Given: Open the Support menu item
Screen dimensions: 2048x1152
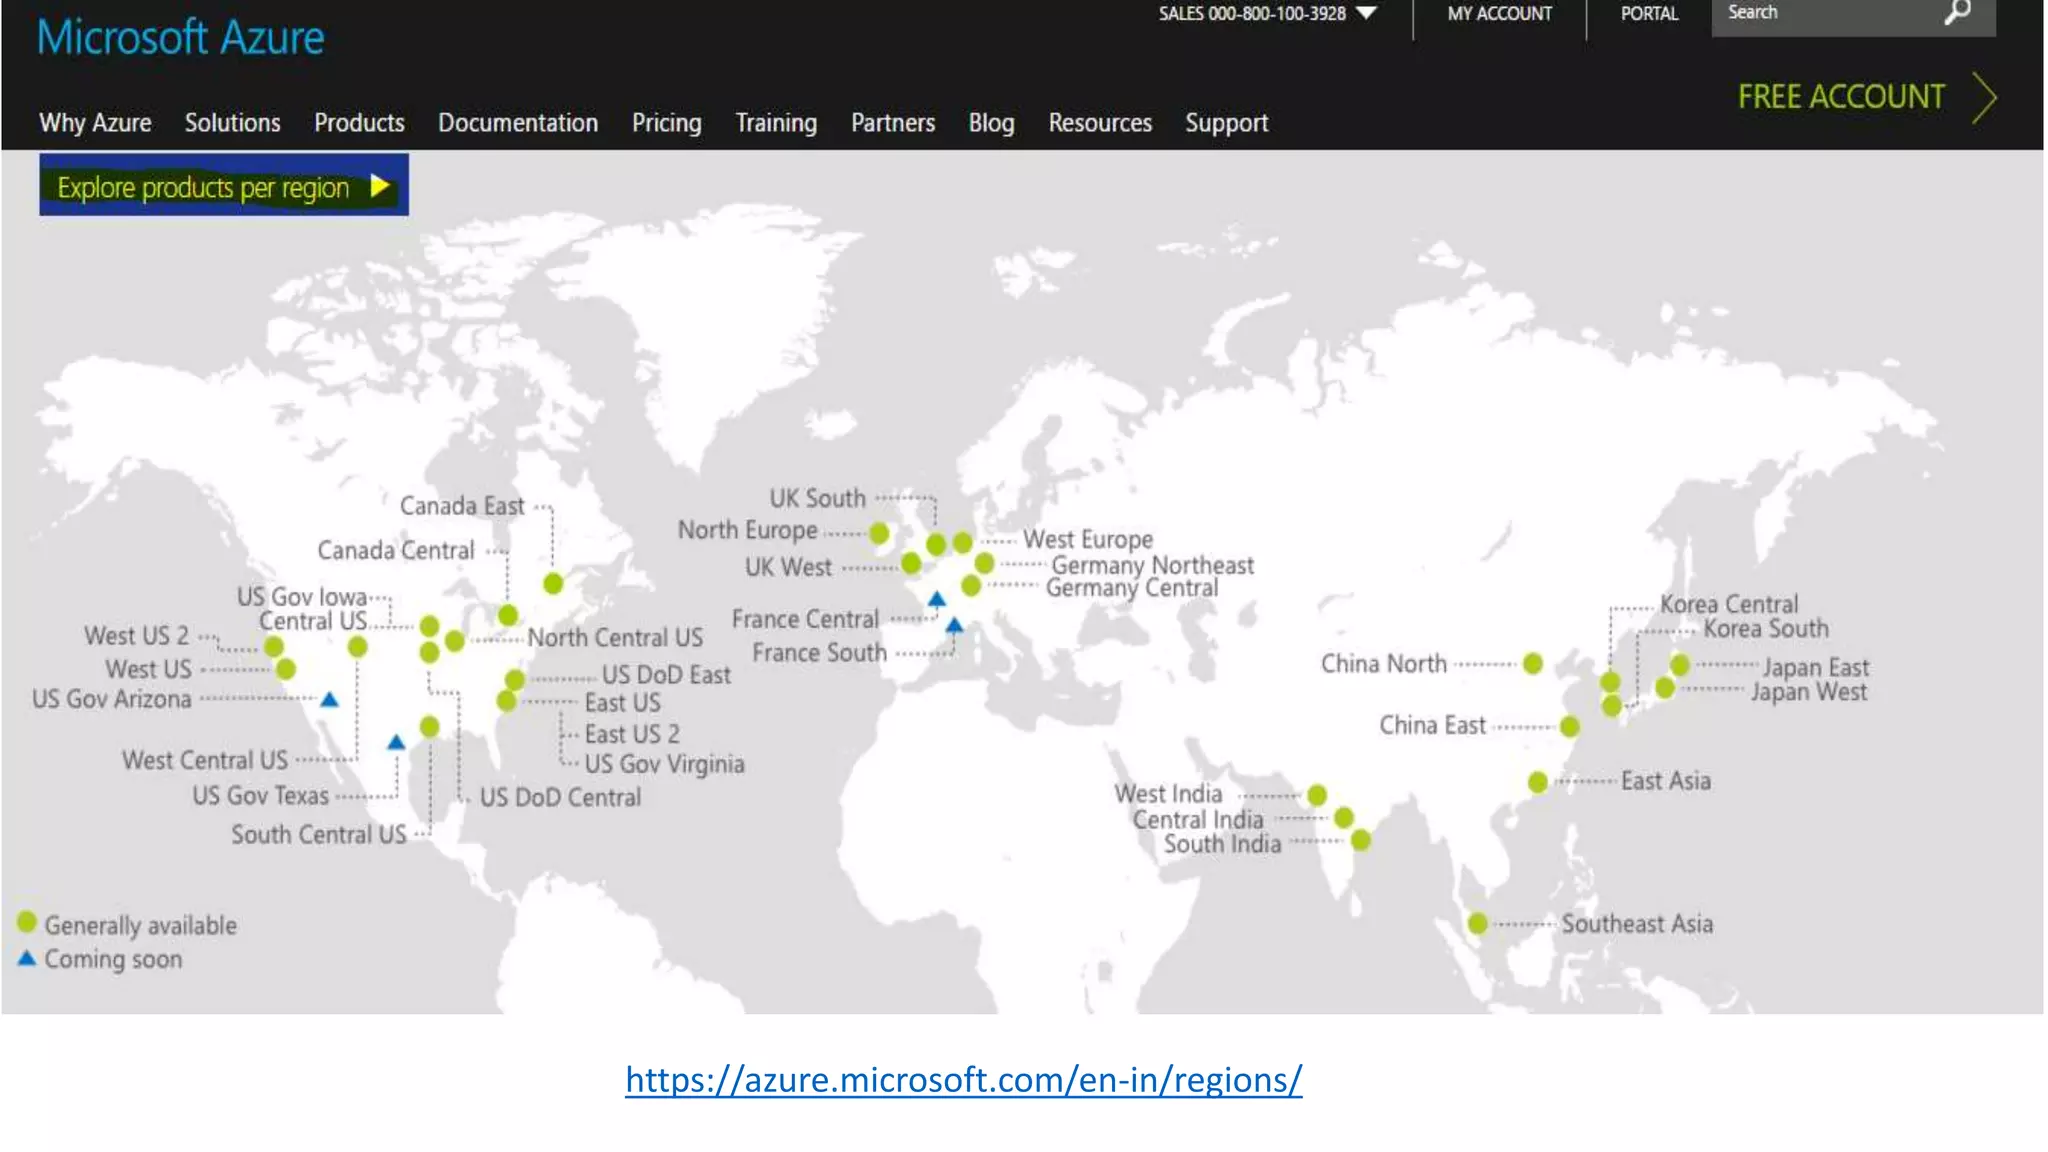Looking at the screenshot, I should [1226, 123].
